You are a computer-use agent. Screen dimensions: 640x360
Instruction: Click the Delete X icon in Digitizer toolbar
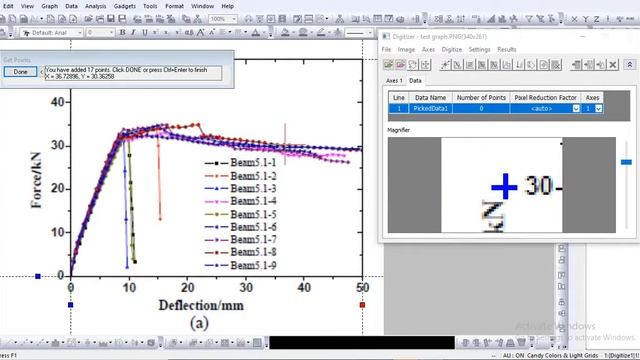[x=613, y=64]
